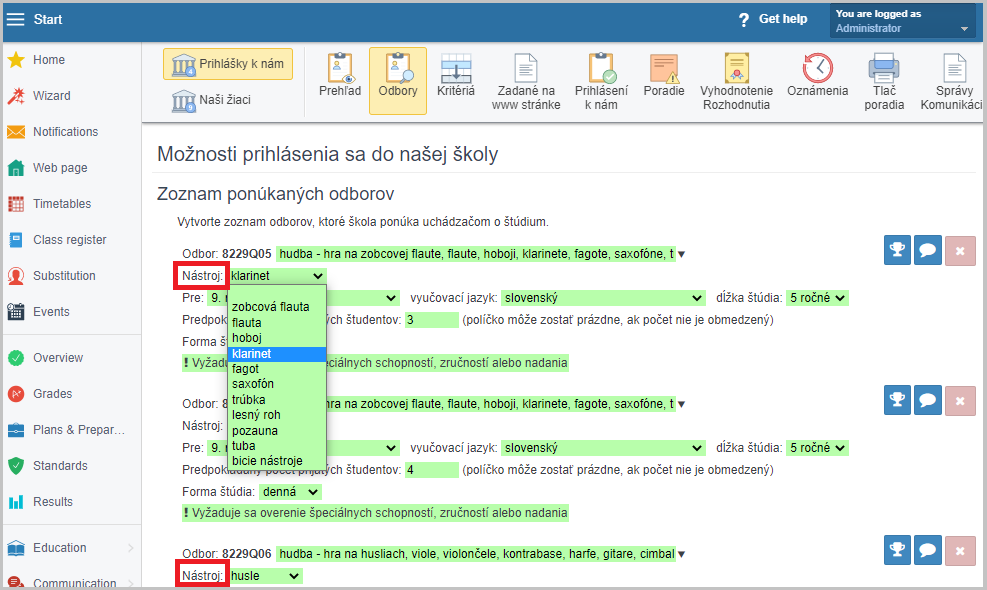
Task: Open the Plans & Preparations icon
Action: tap(16, 430)
